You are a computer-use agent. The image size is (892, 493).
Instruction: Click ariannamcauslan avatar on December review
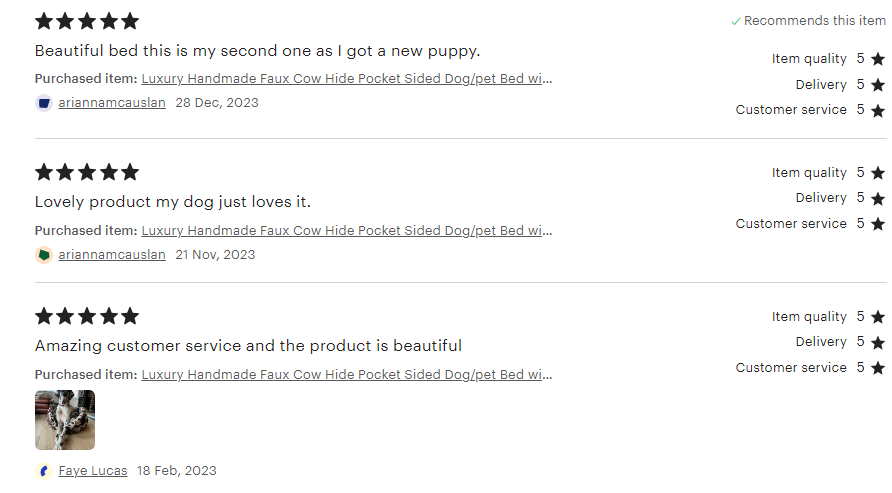(43, 102)
